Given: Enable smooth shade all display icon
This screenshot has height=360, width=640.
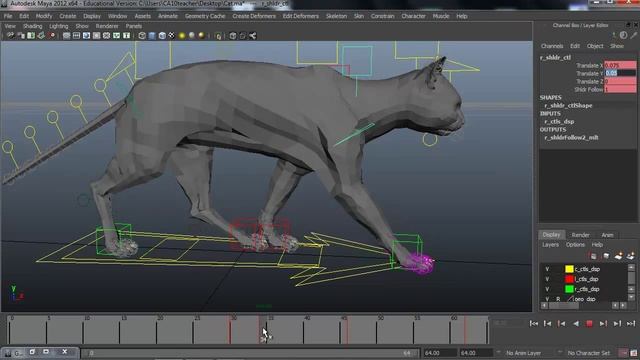Looking at the screenshot, I should [152, 36].
